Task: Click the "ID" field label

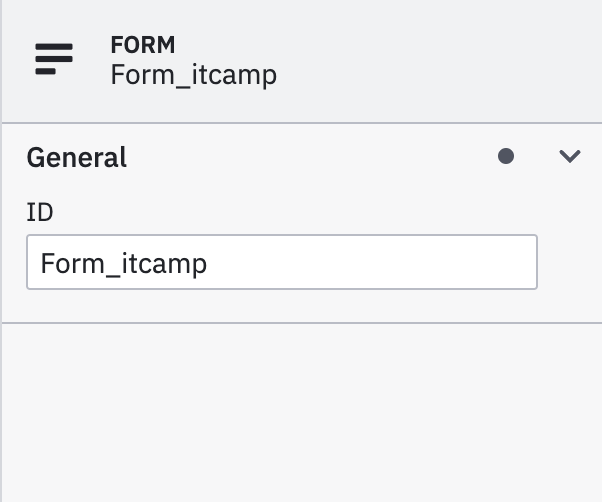Action: coord(40,212)
